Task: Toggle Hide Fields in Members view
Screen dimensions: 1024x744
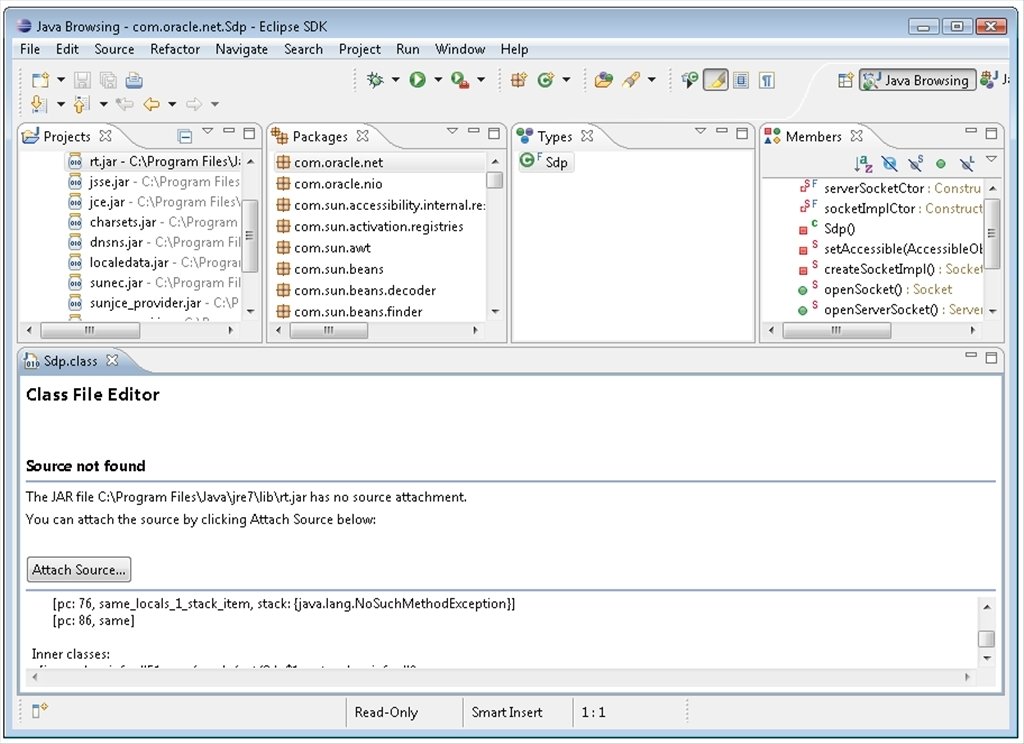Action: [889, 163]
